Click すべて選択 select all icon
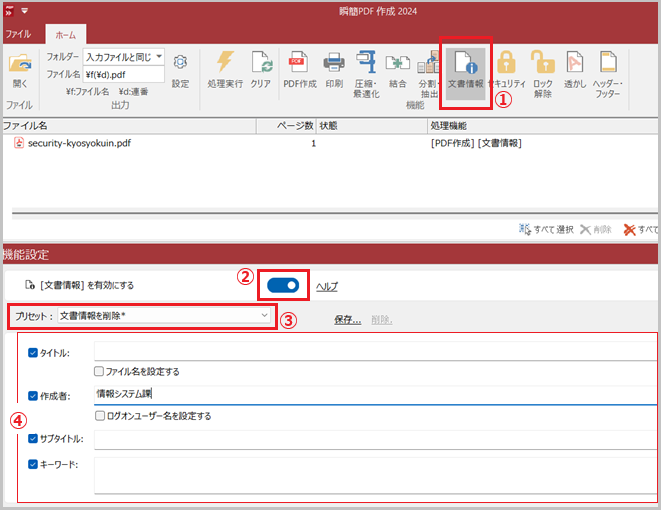Viewport: 661px width, 510px height. coord(524,229)
